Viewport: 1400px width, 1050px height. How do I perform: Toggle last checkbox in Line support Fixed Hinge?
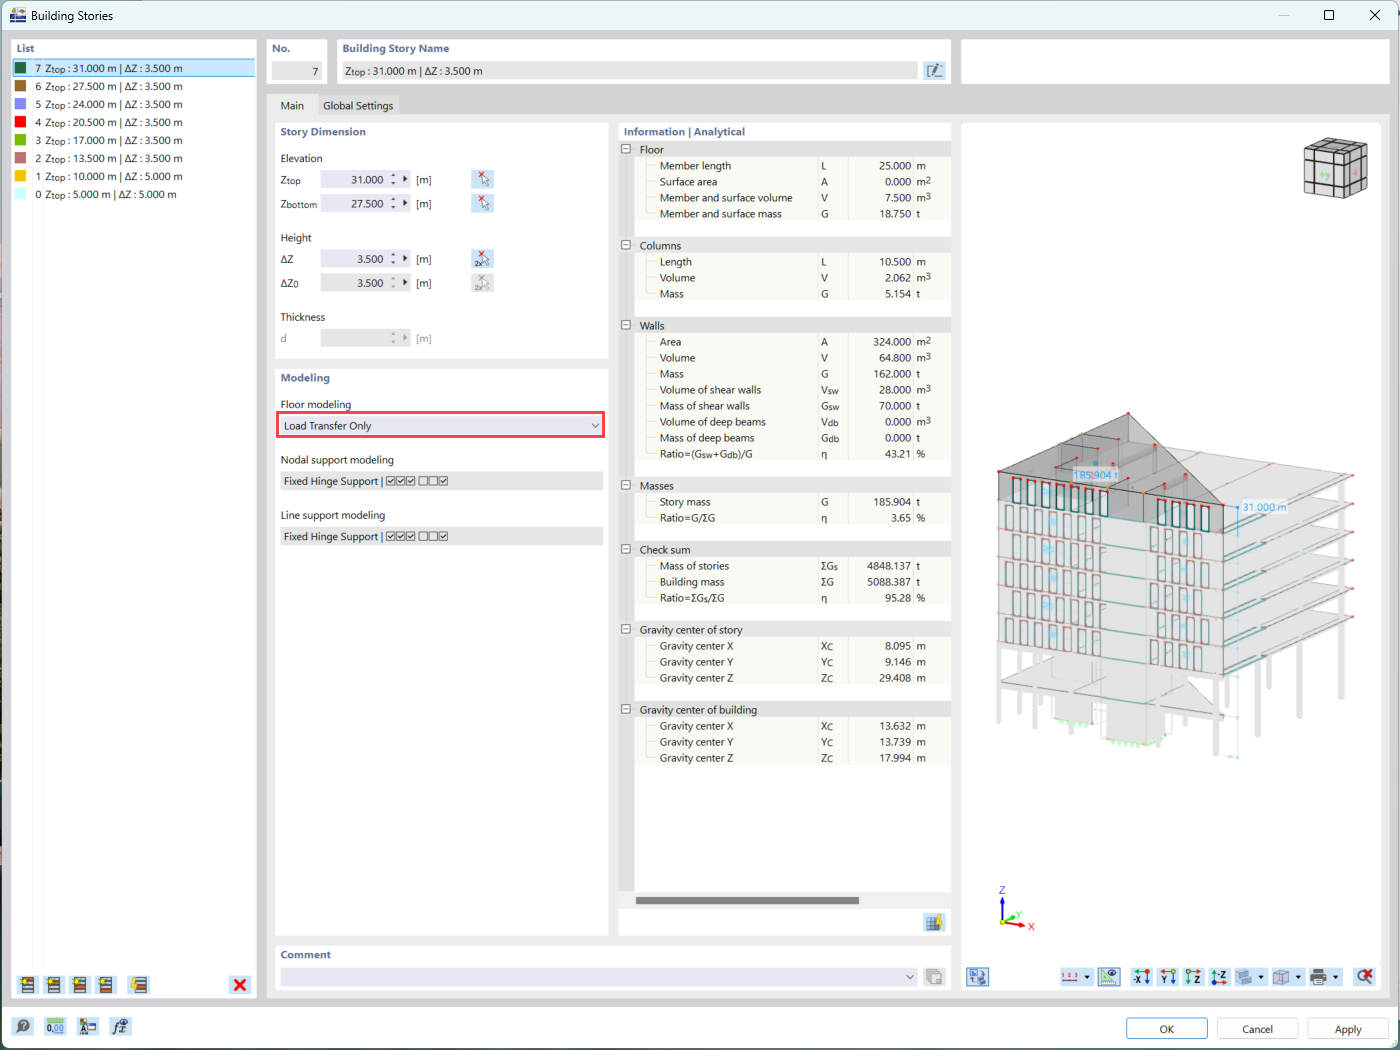(x=443, y=536)
